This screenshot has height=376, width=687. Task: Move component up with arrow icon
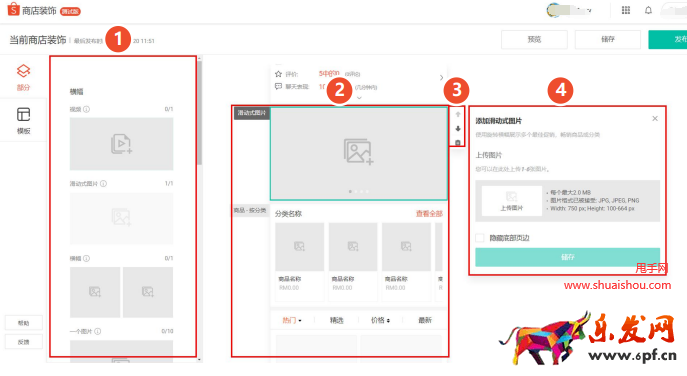coord(458,114)
